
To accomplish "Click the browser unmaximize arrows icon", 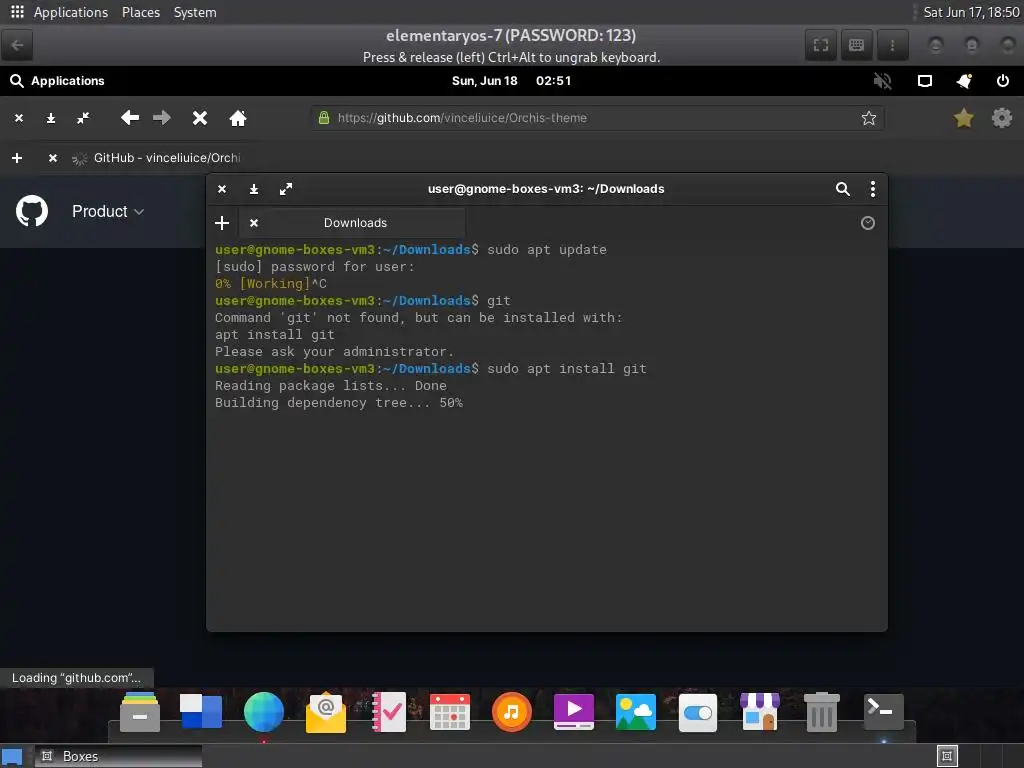I will point(83,118).
